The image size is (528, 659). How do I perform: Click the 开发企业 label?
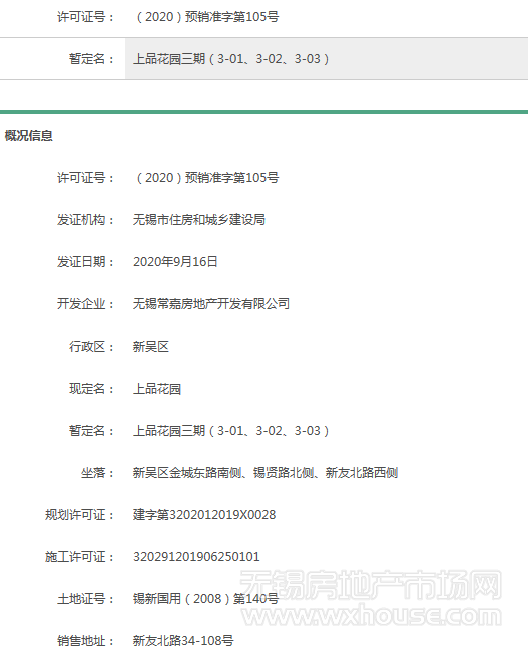[x=85, y=304]
